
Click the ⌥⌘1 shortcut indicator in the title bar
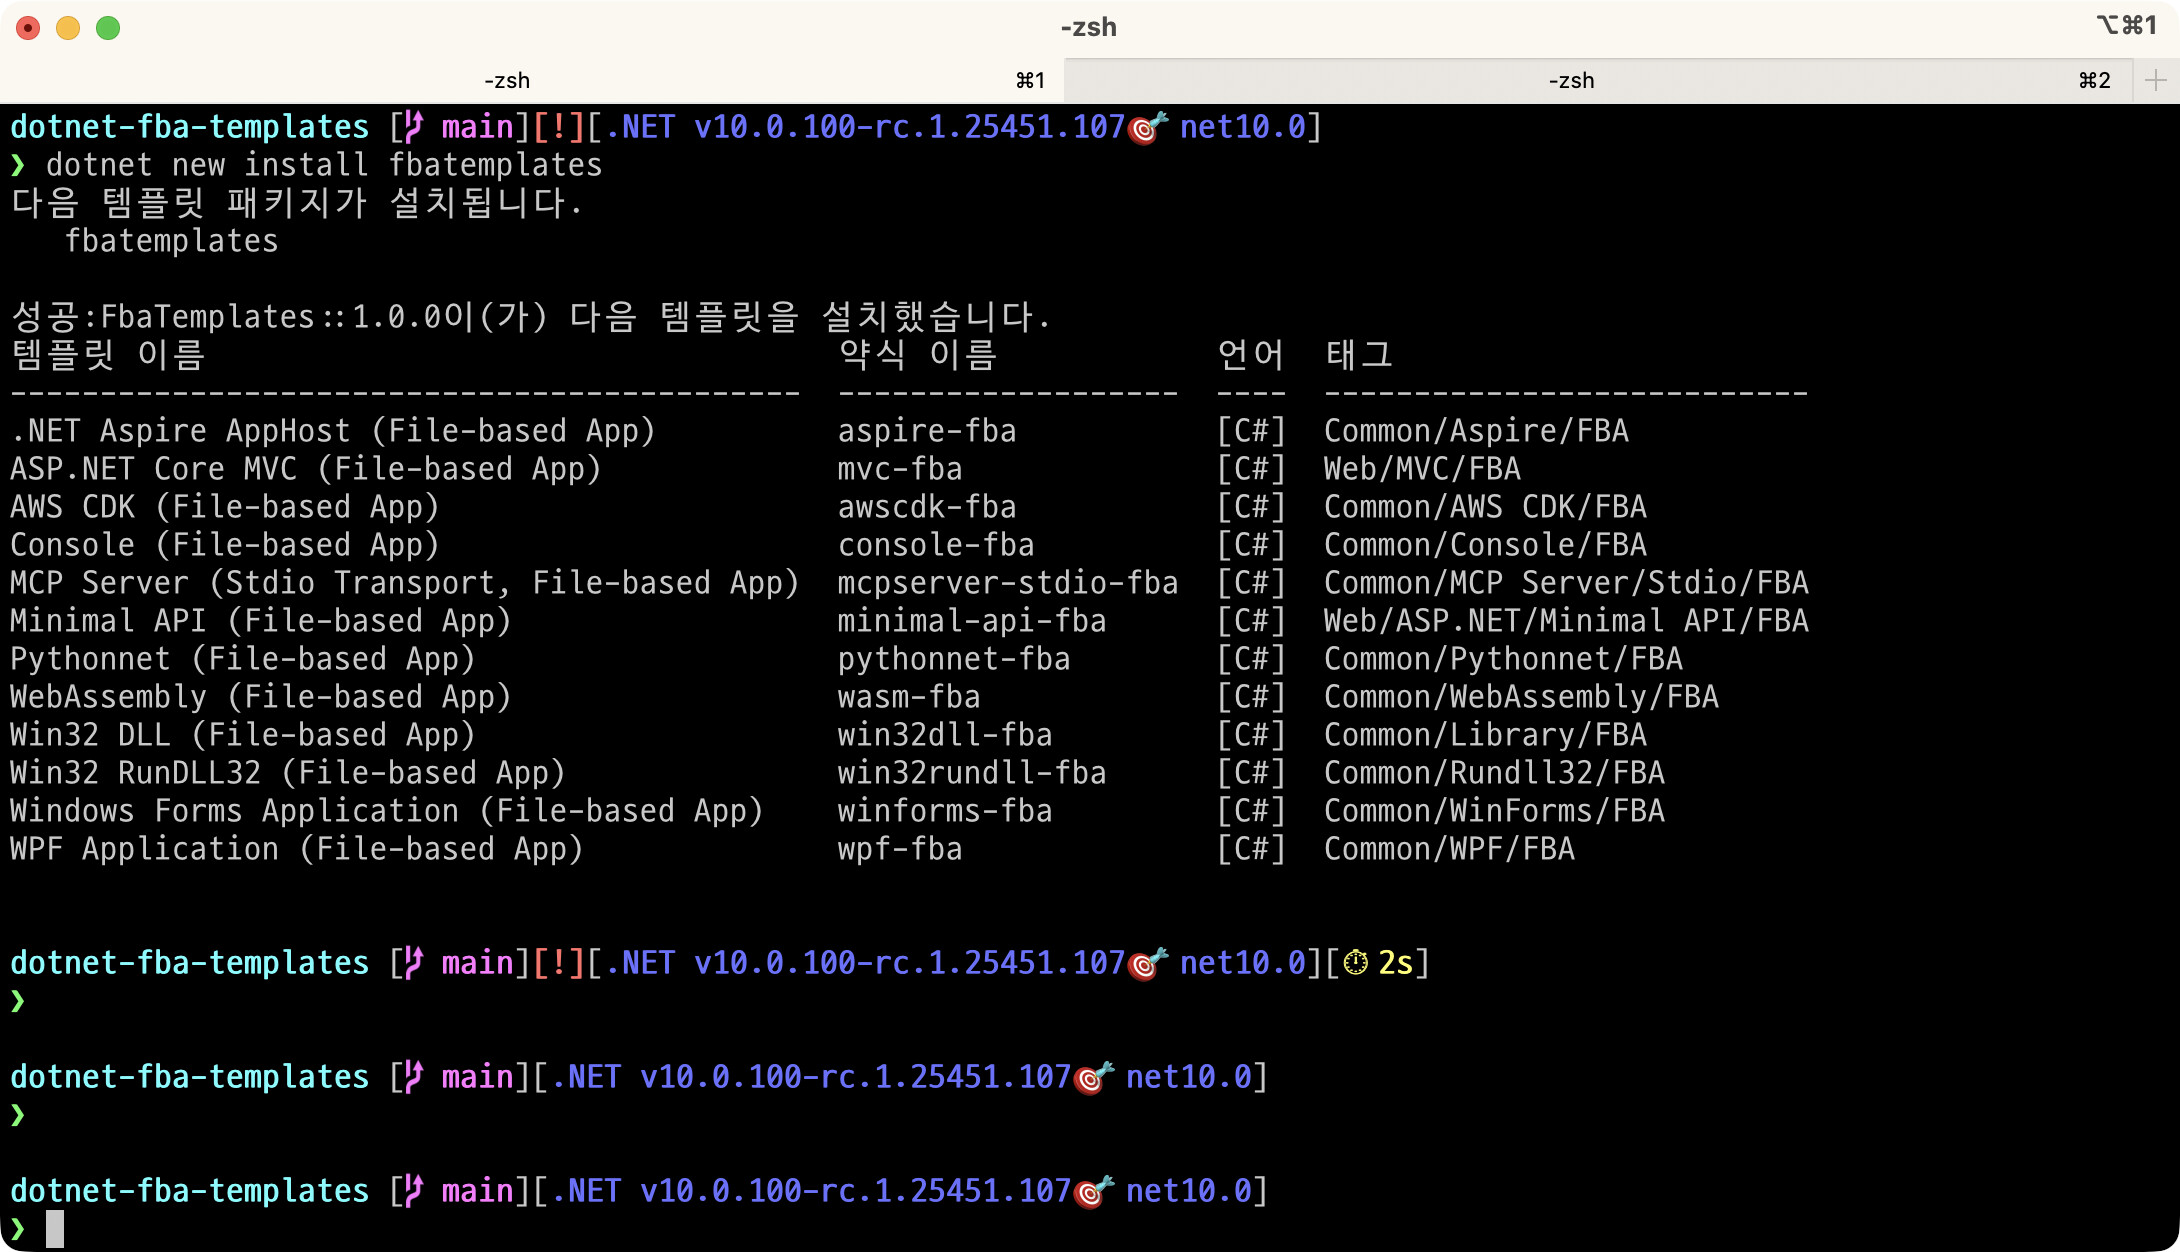coord(2126,25)
